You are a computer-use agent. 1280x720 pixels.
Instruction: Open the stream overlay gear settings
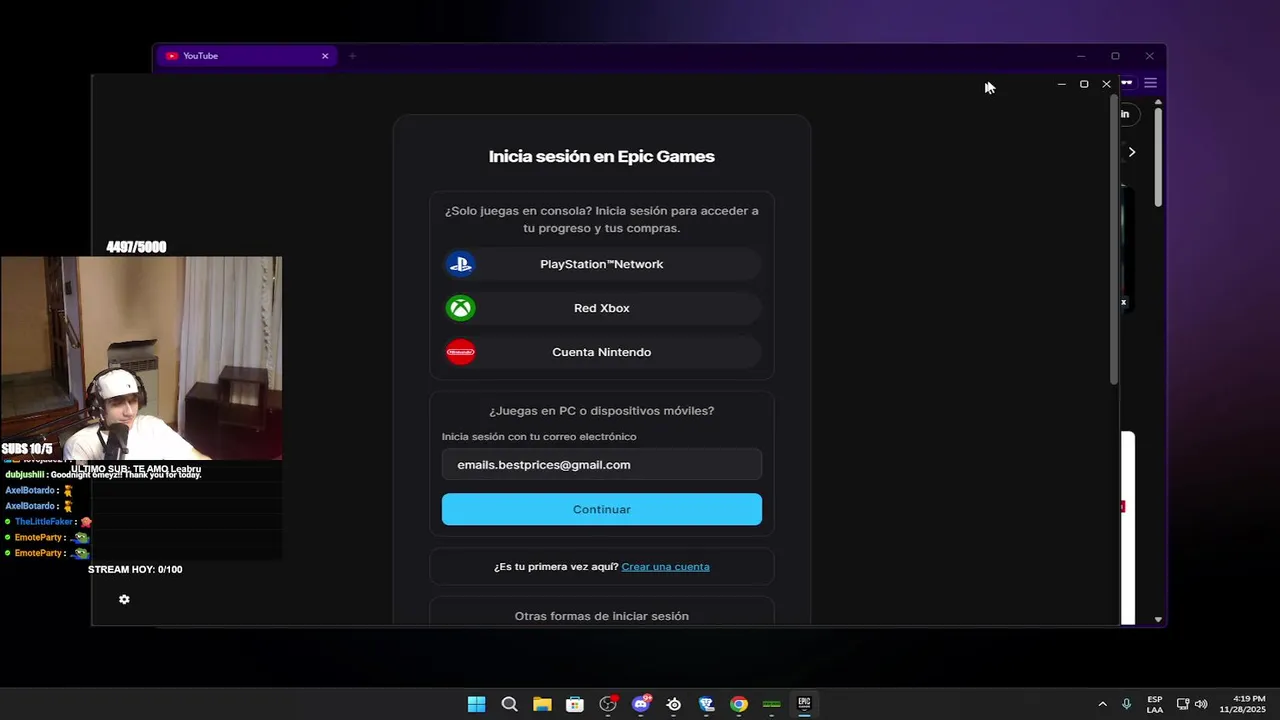click(x=124, y=599)
